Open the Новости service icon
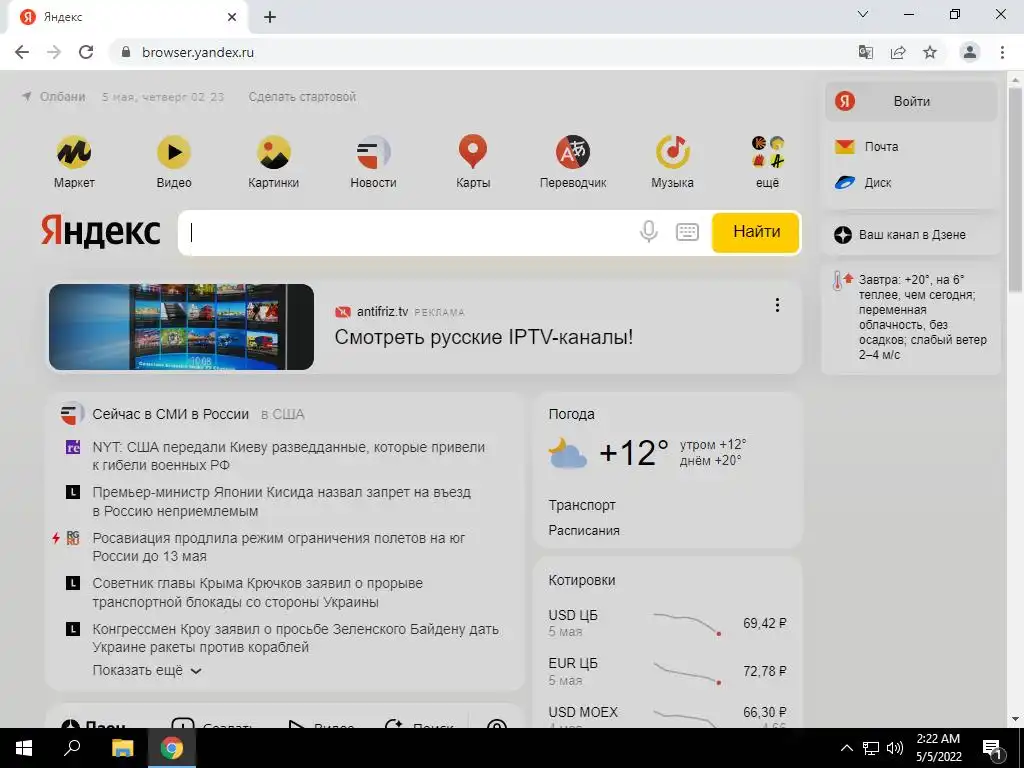The width and height of the screenshot is (1024, 768). point(373,152)
